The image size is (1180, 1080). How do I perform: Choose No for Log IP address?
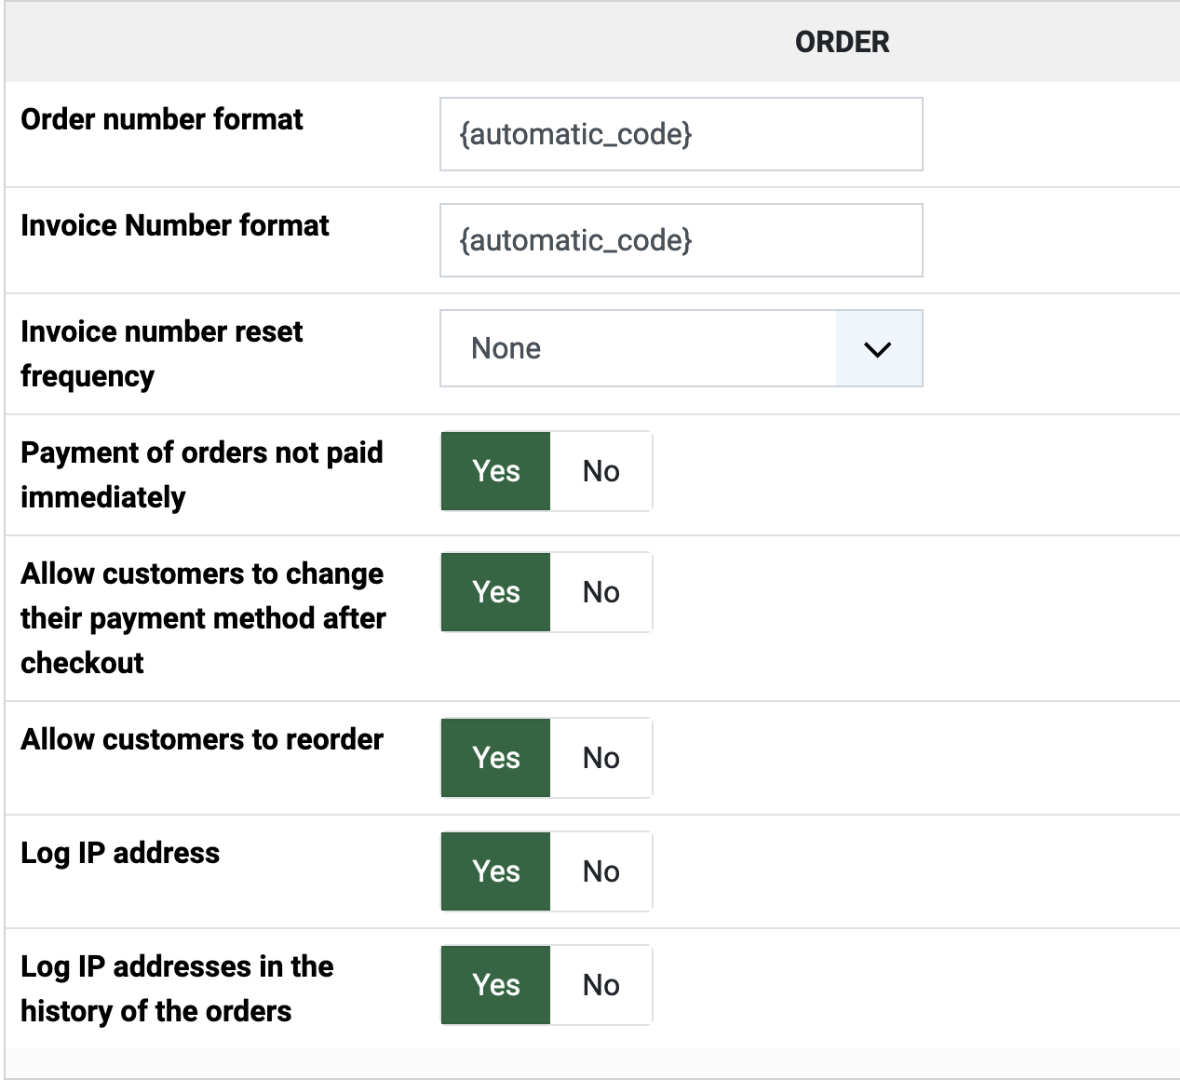(601, 871)
